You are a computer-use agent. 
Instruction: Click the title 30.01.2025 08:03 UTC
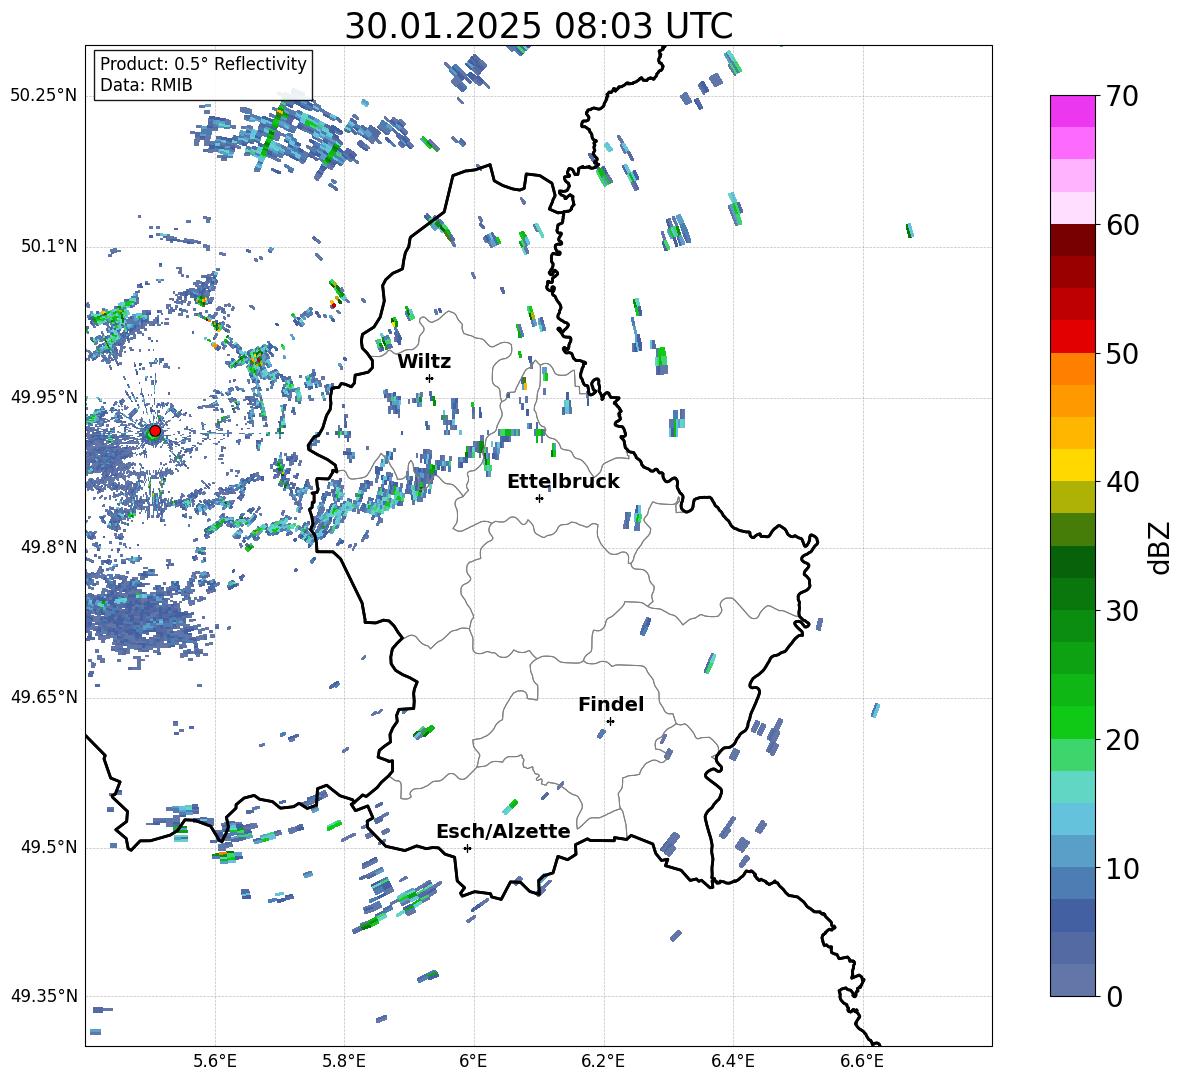click(x=538, y=26)
